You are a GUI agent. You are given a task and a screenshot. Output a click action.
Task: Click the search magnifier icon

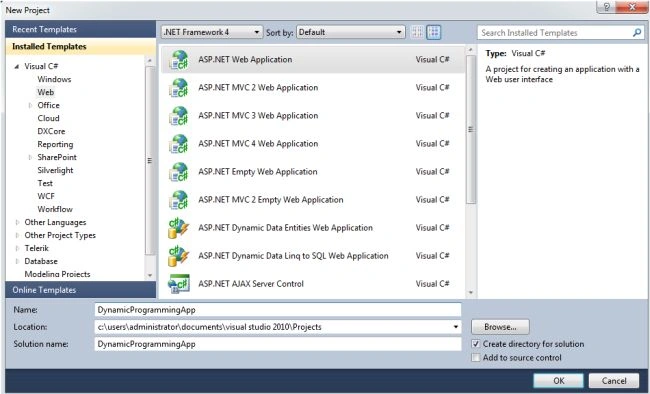637,32
